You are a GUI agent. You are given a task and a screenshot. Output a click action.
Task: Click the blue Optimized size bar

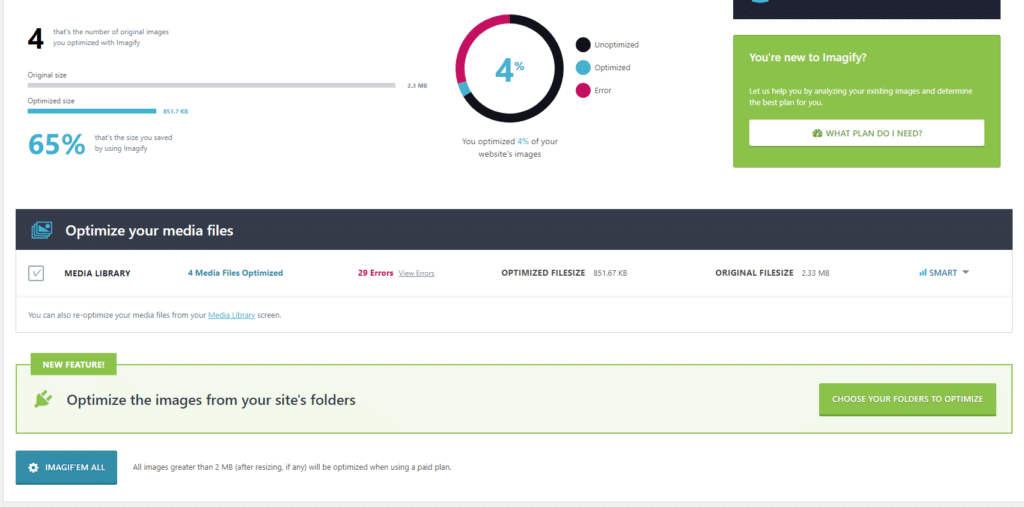point(92,111)
